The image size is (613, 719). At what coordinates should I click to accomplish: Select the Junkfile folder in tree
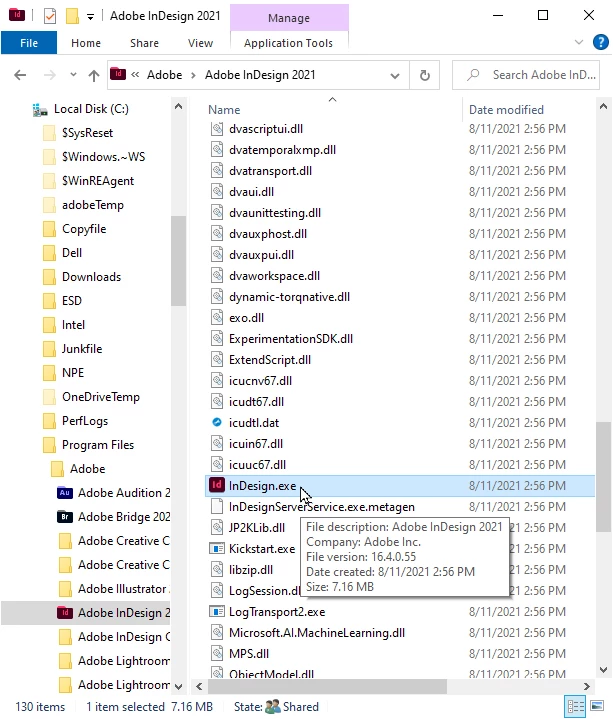[x=82, y=348]
